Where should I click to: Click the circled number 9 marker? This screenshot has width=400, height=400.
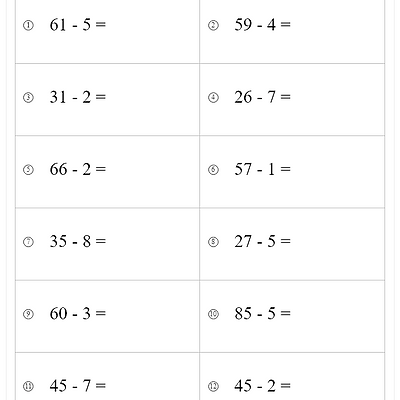[x=28, y=314]
